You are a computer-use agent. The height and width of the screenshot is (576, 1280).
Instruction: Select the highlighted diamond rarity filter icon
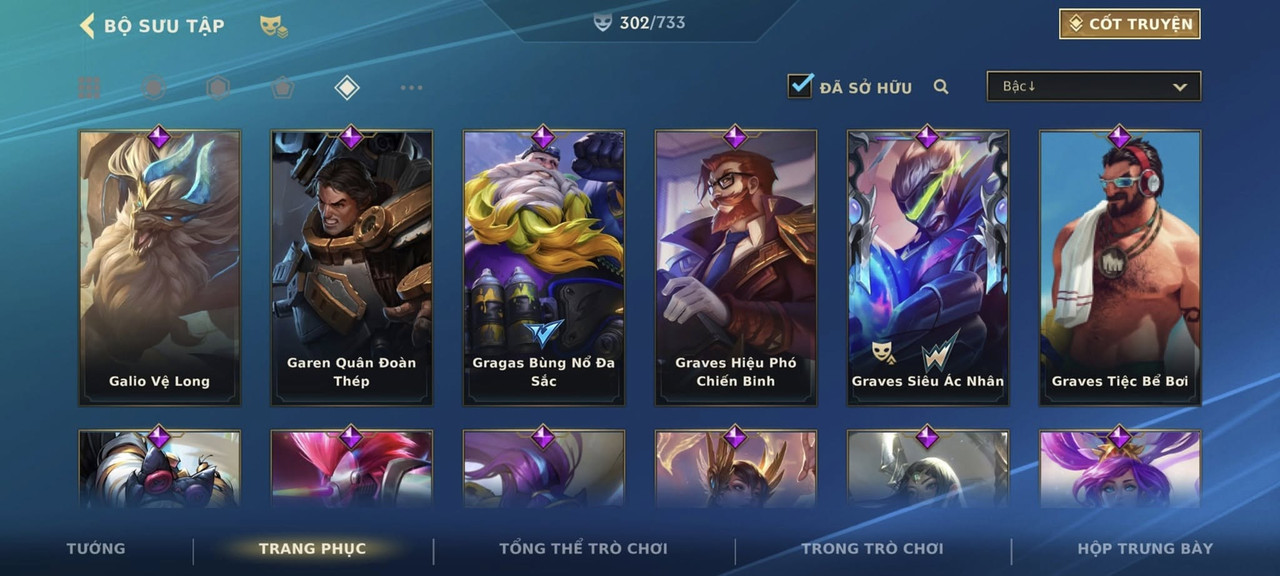click(346, 88)
